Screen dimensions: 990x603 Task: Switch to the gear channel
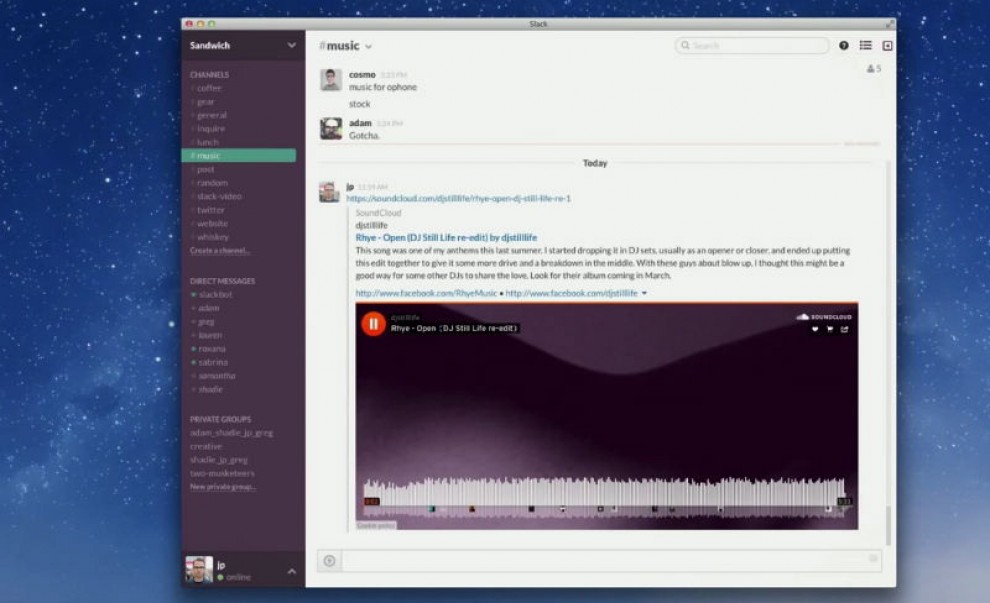click(x=205, y=102)
